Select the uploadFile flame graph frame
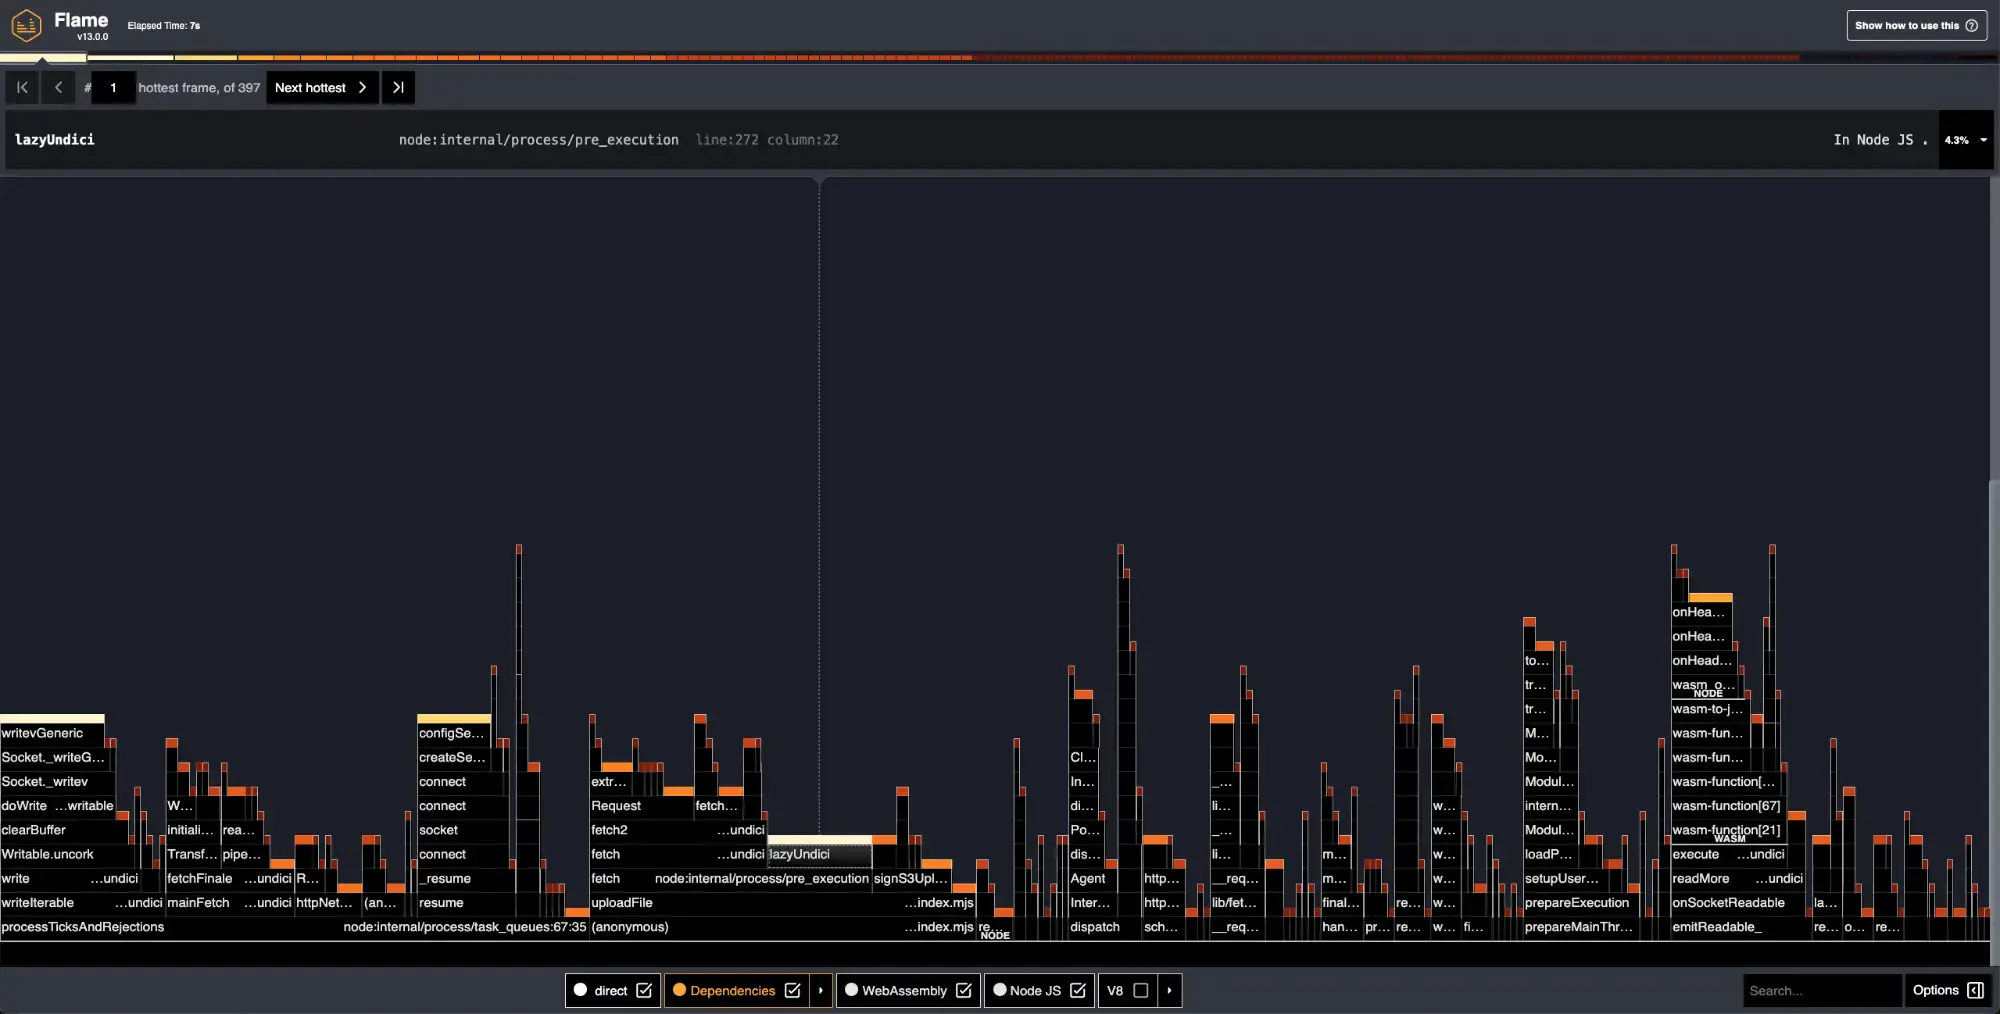This screenshot has width=2000, height=1014. [x=622, y=903]
